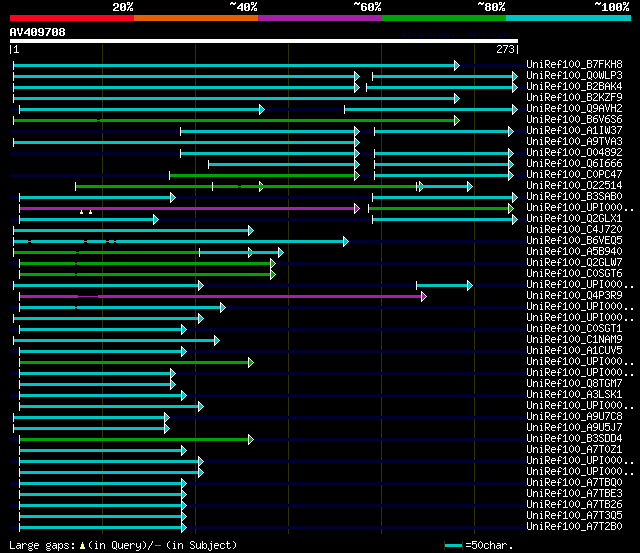Image resolution: width=640 pixels, height=553 pixels.
Task: Select the UniRef100_B3SAB0 label
Action: point(574,197)
